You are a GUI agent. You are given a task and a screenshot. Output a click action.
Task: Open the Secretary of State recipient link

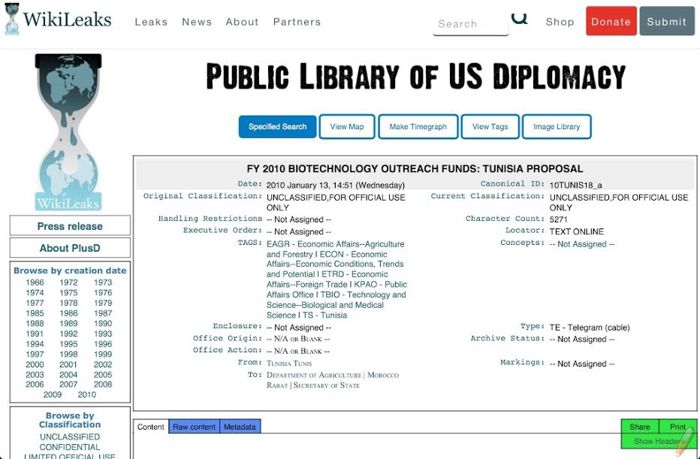point(326,385)
